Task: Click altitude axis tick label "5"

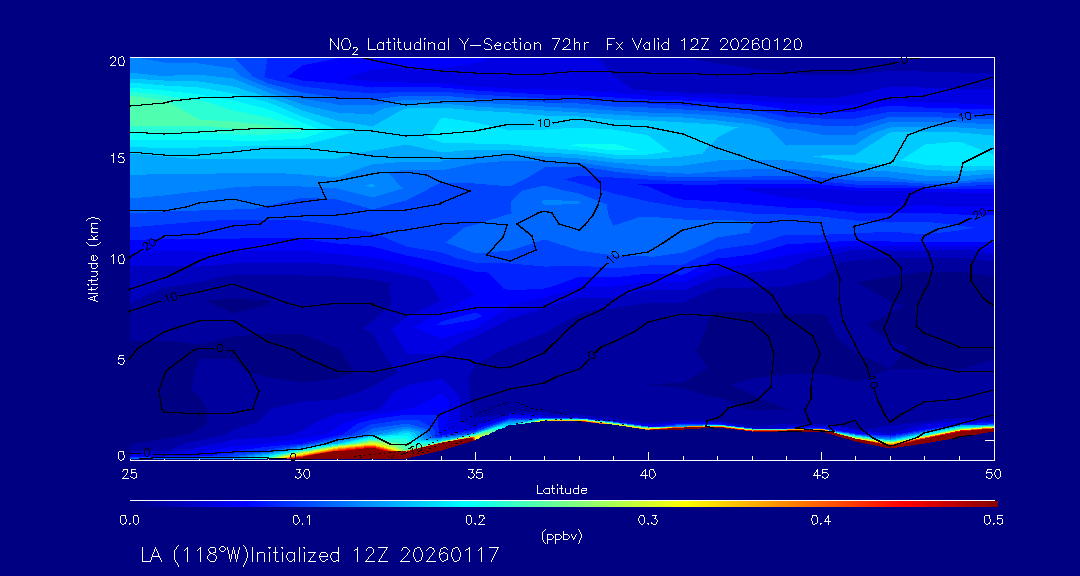Action: click(x=121, y=359)
